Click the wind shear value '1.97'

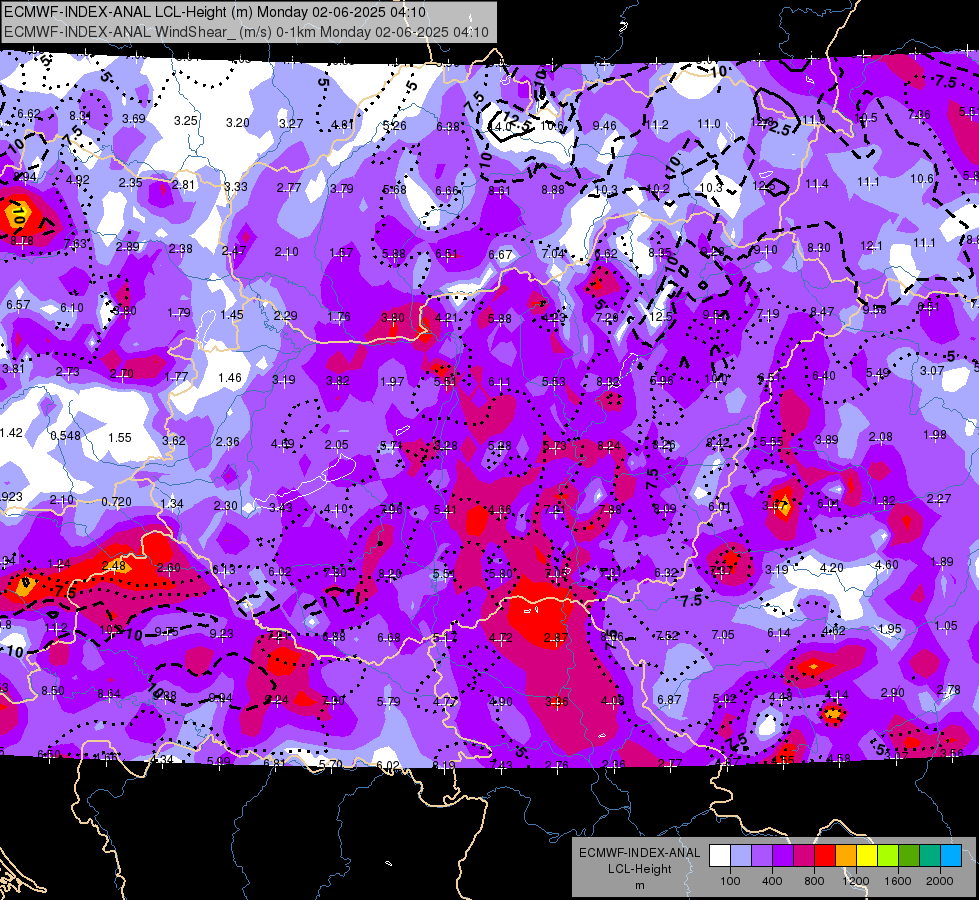pos(392,381)
